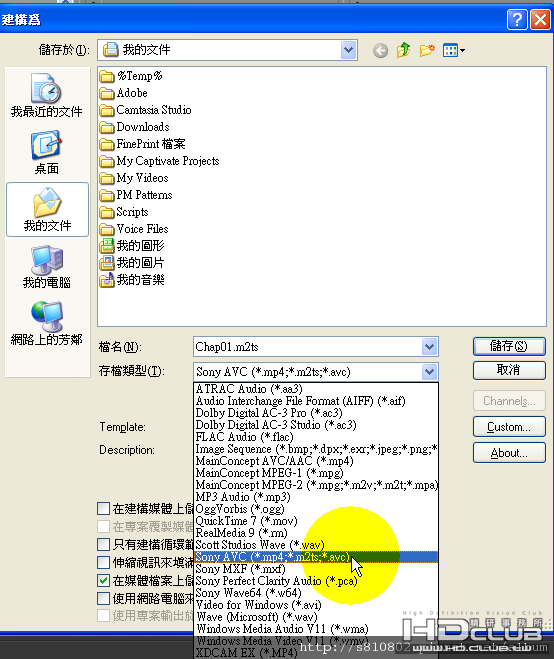Screen dimensions: 554x659
Task: Go up one folder level icon
Action: [x=404, y=50]
